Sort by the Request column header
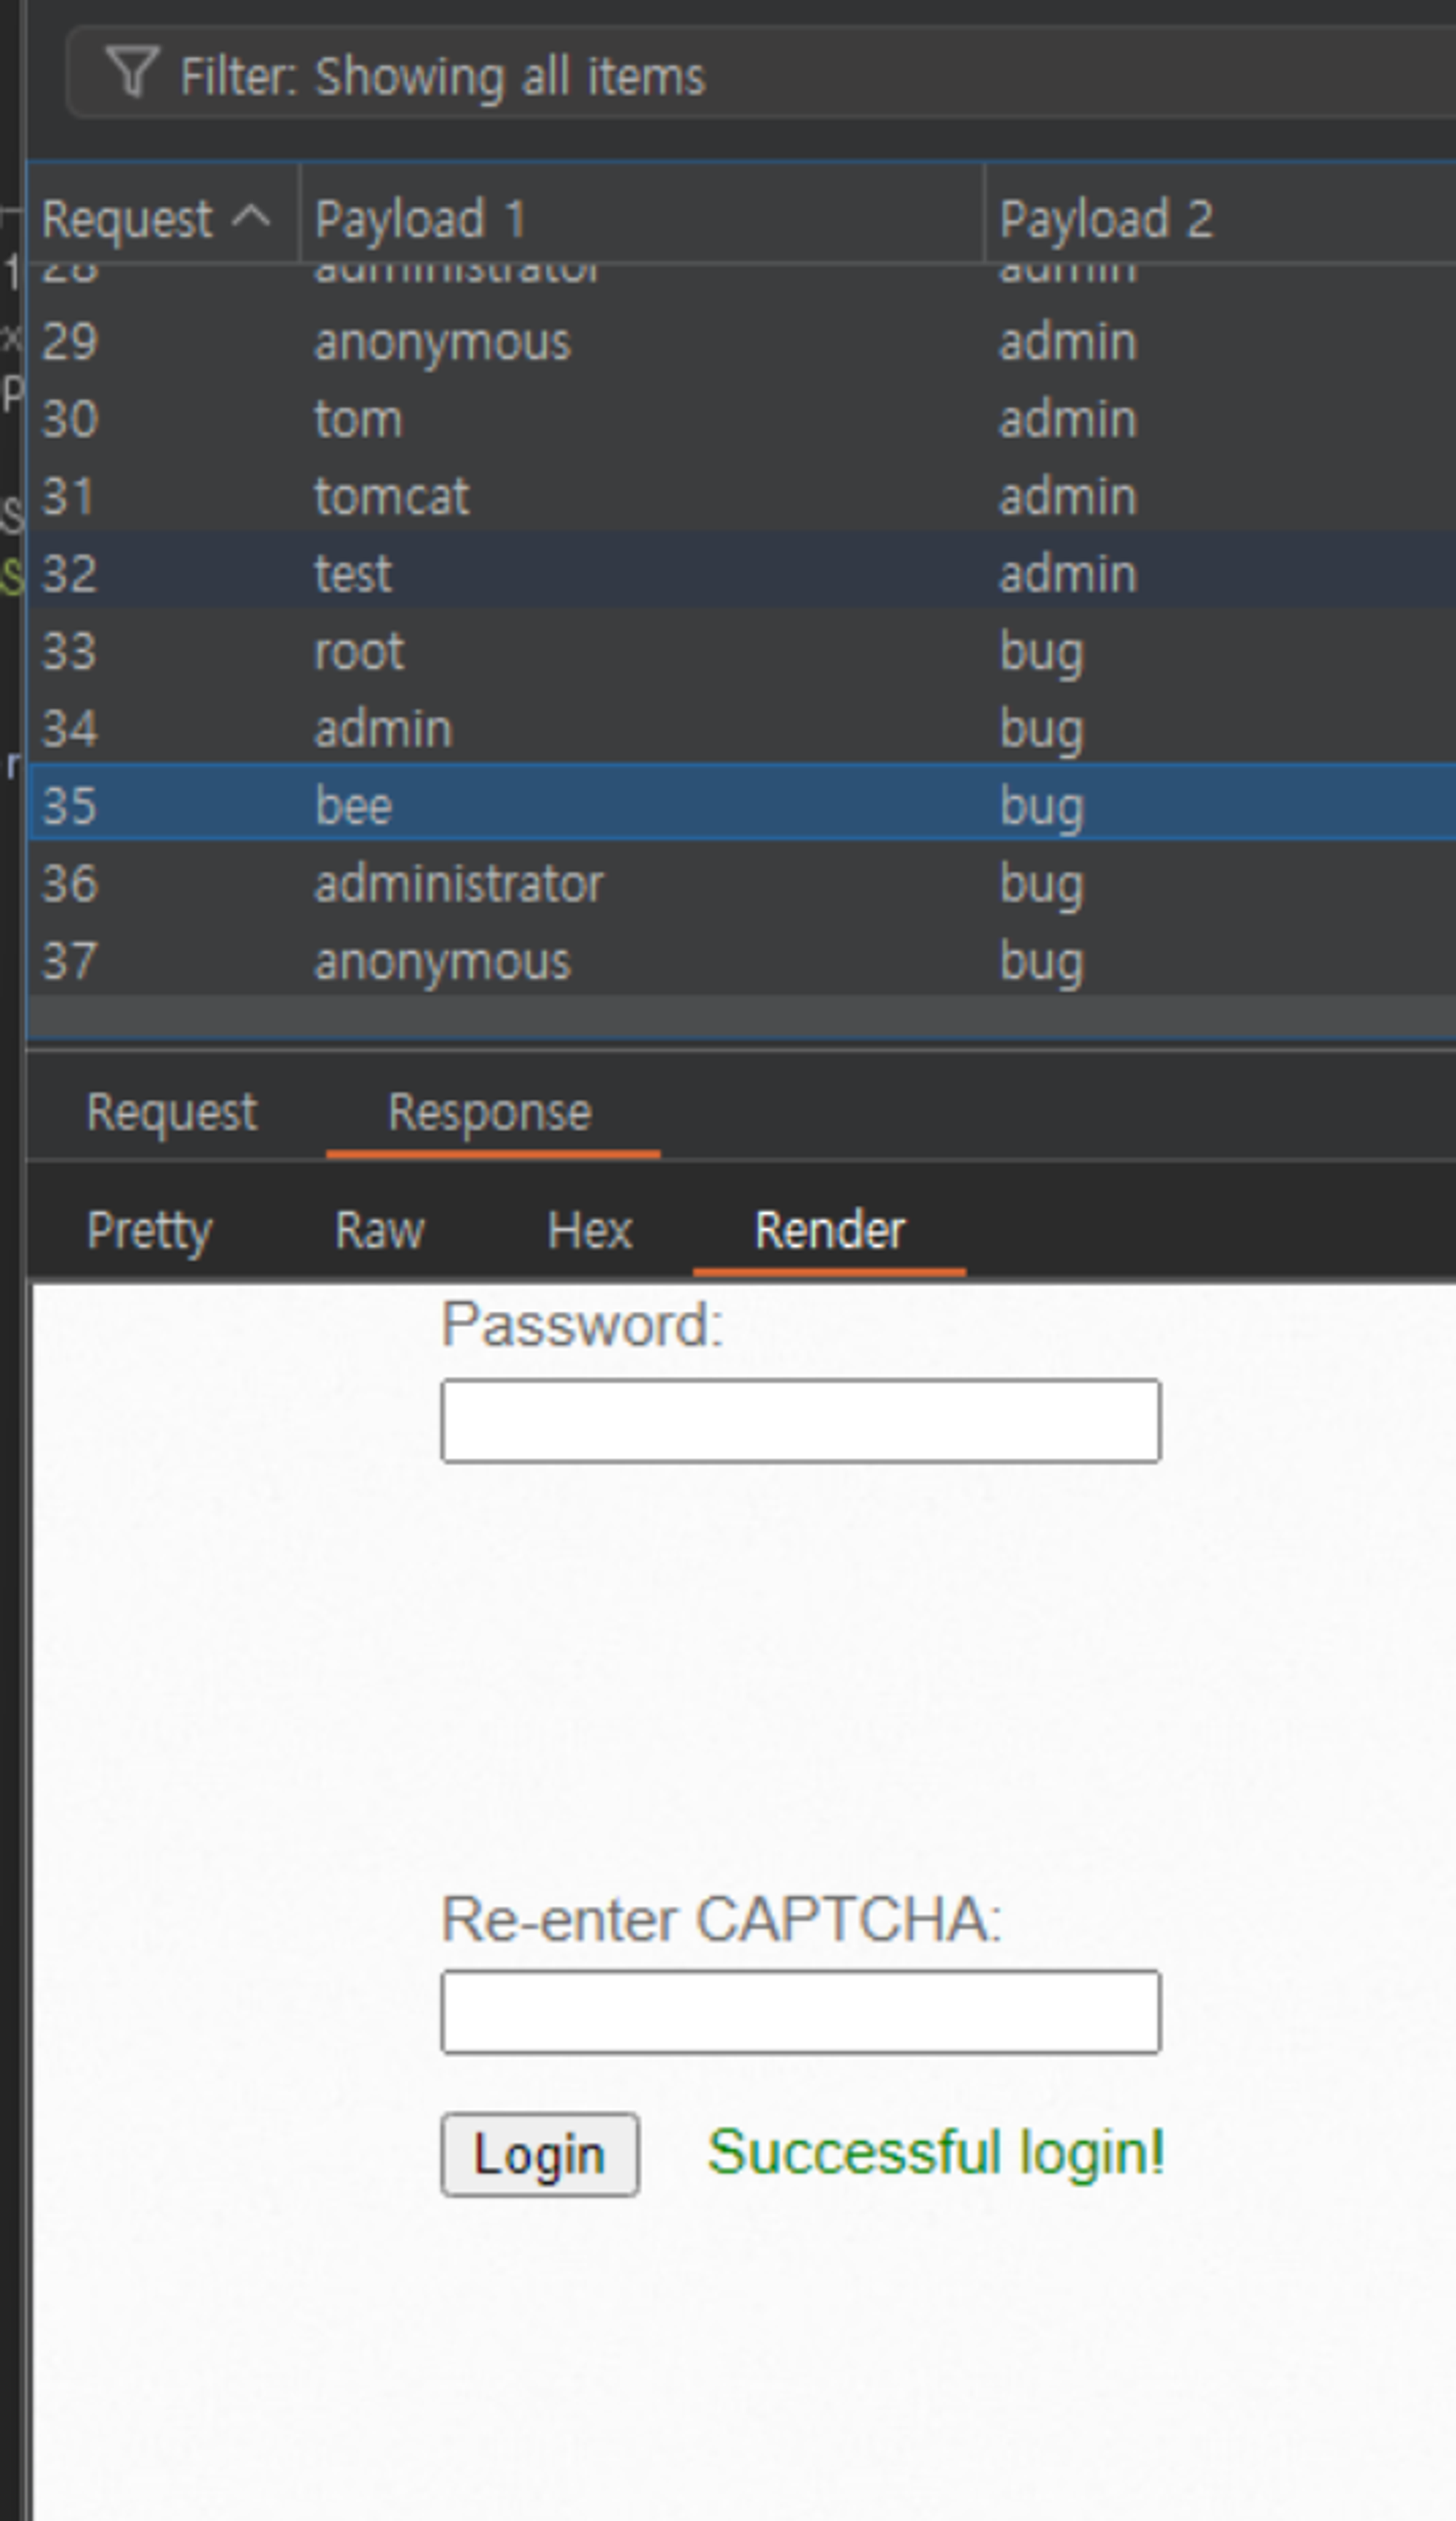 (x=163, y=218)
